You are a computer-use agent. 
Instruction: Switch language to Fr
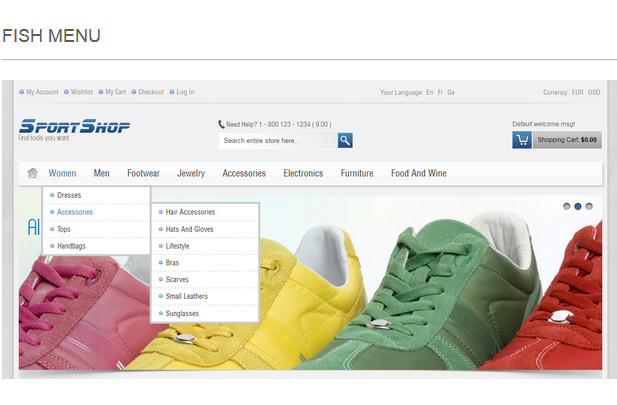440,92
